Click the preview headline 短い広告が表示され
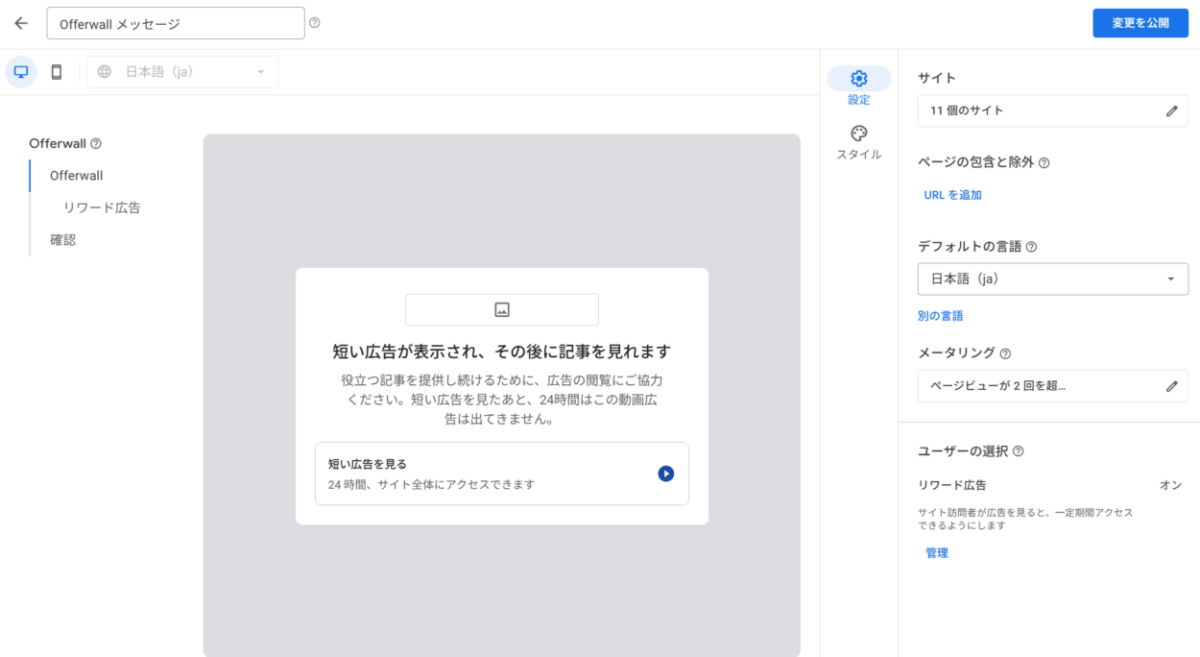 point(502,352)
